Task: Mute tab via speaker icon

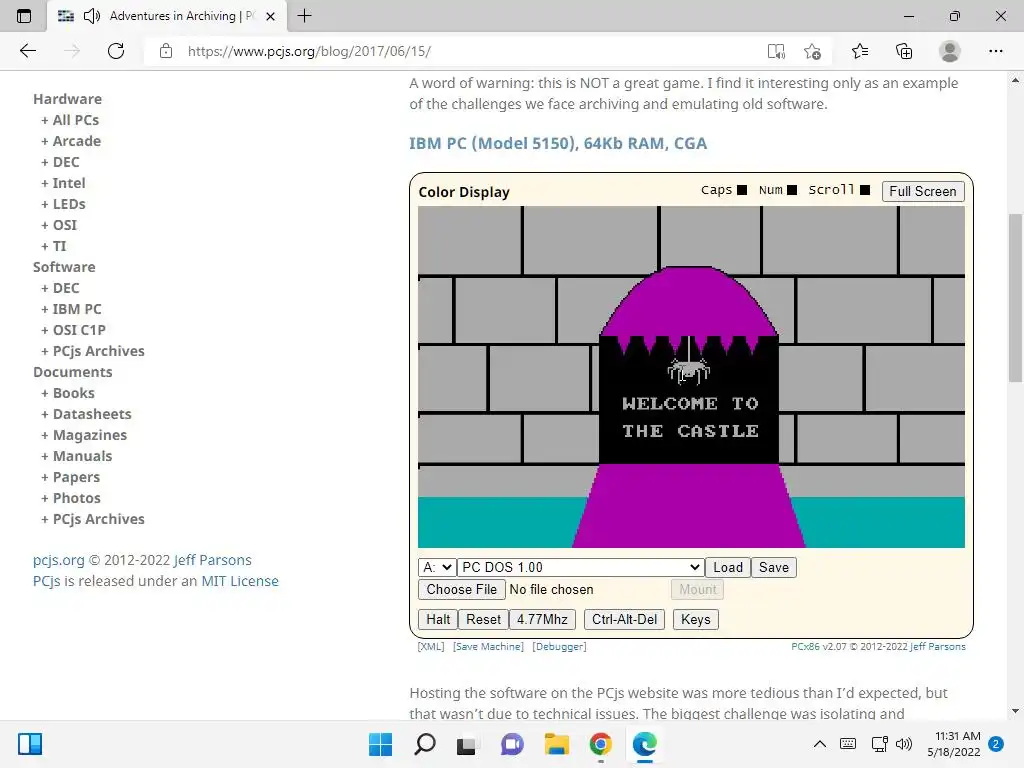Action: point(92,16)
